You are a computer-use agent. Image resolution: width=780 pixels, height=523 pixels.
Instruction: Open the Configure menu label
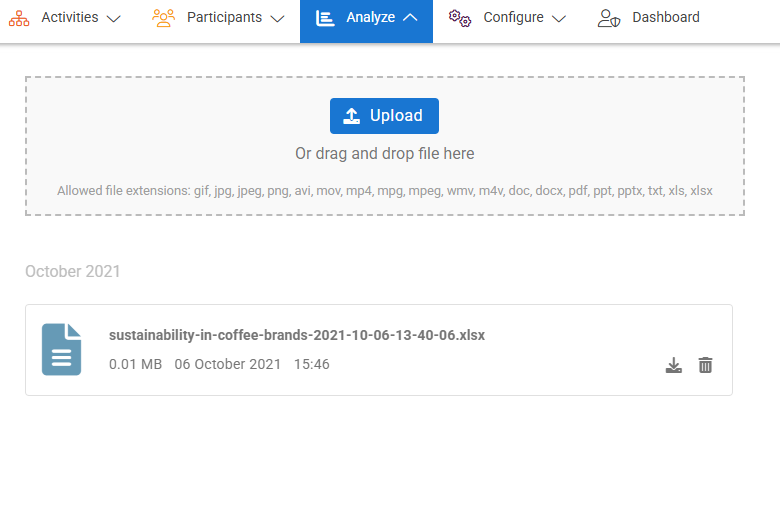click(513, 18)
